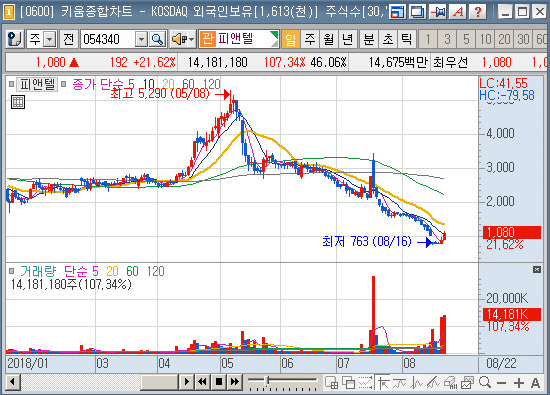550x395 pixels.
Task: Click the rewind double-arrow button
Action: point(202,381)
